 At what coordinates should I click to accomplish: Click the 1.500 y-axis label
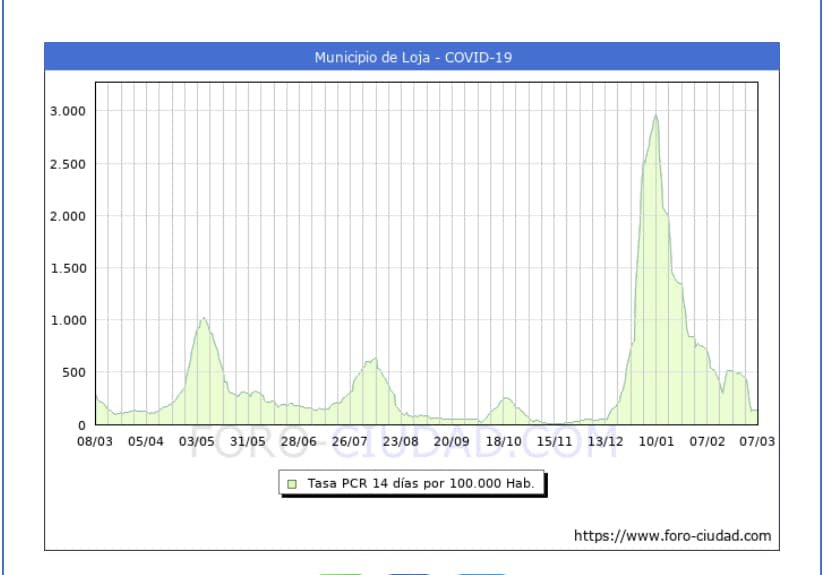[x=68, y=268]
